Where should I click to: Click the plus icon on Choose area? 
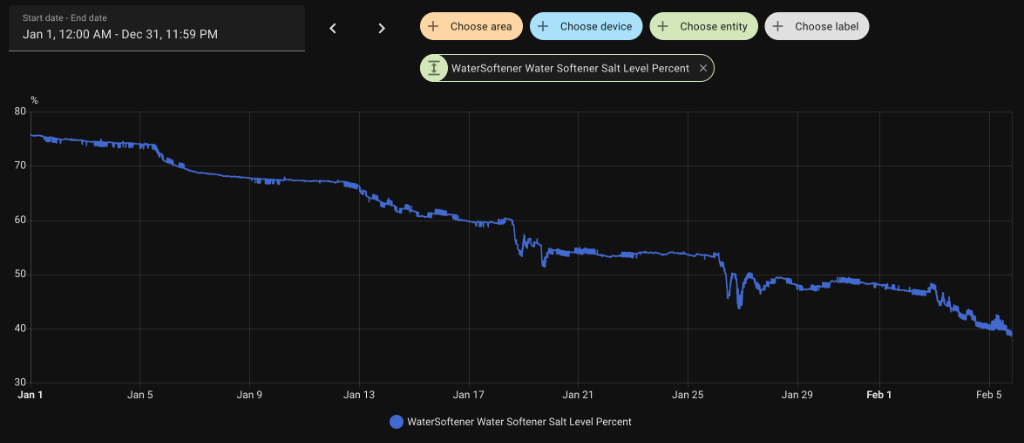(x=434, y=26)
